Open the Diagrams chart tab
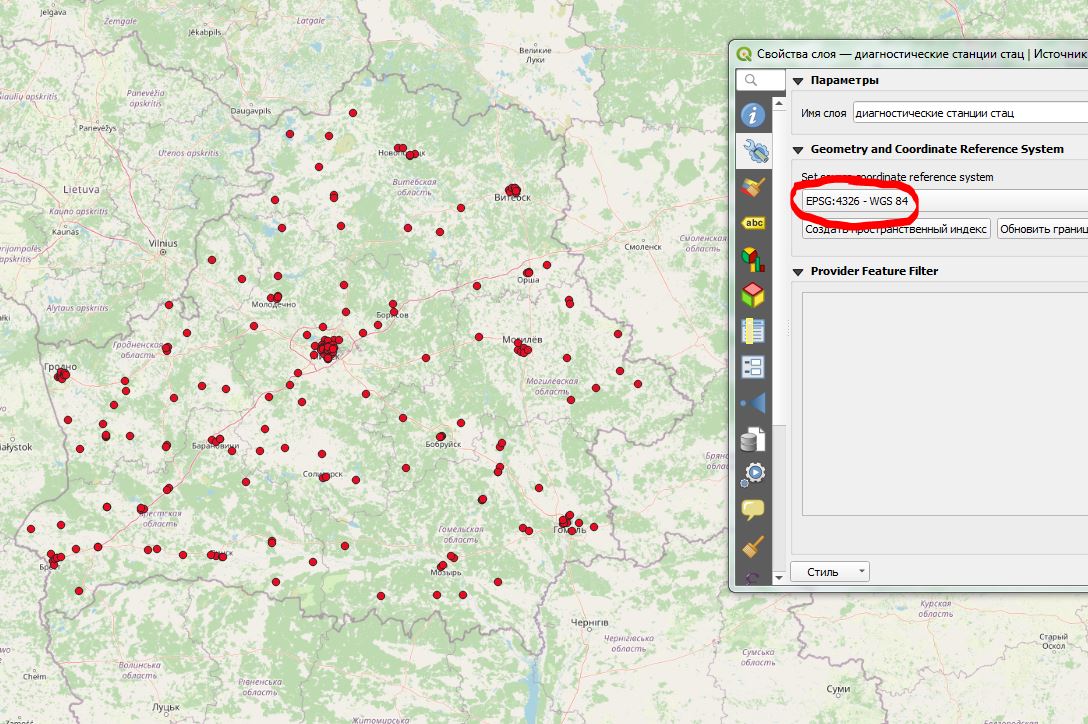The width and height of the screenshot is (1088, 724). point(753,260)
